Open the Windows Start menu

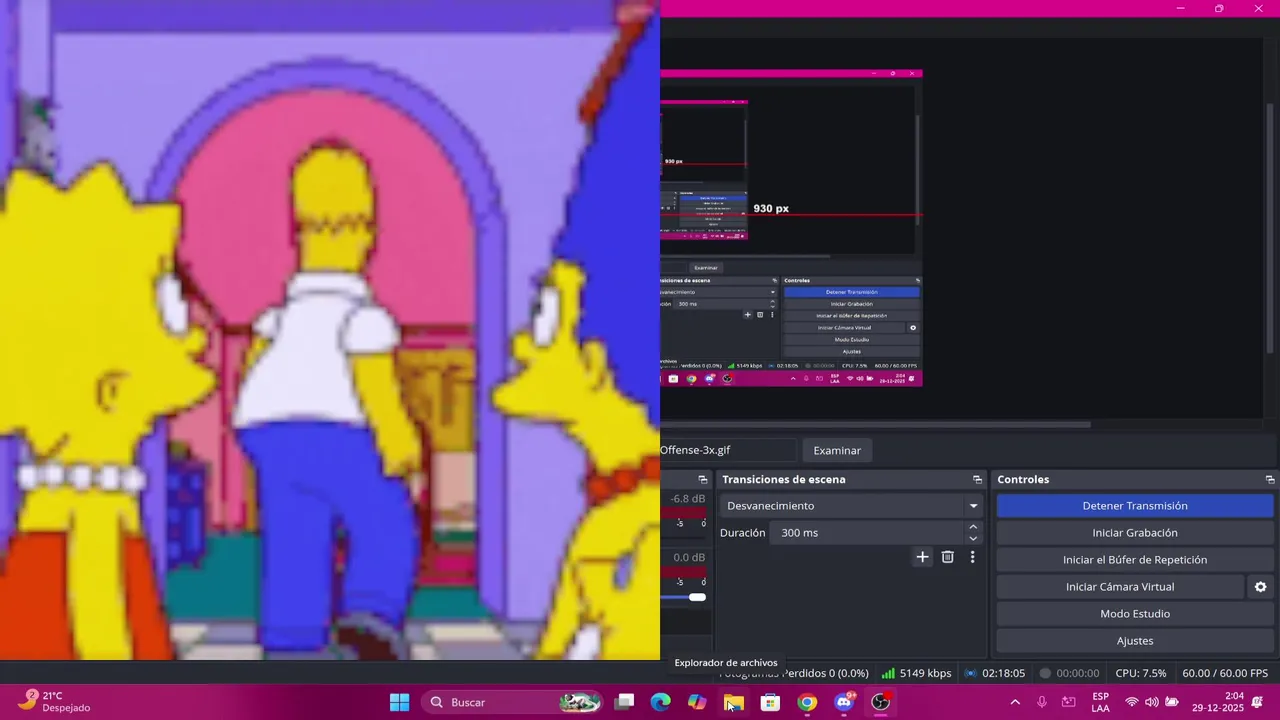(x=399, y=702)
